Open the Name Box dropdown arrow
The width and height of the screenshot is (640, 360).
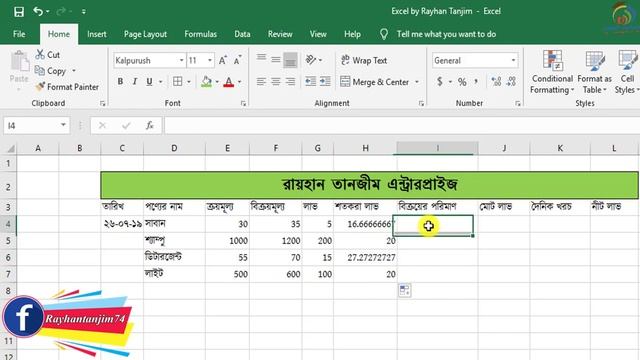63,125
